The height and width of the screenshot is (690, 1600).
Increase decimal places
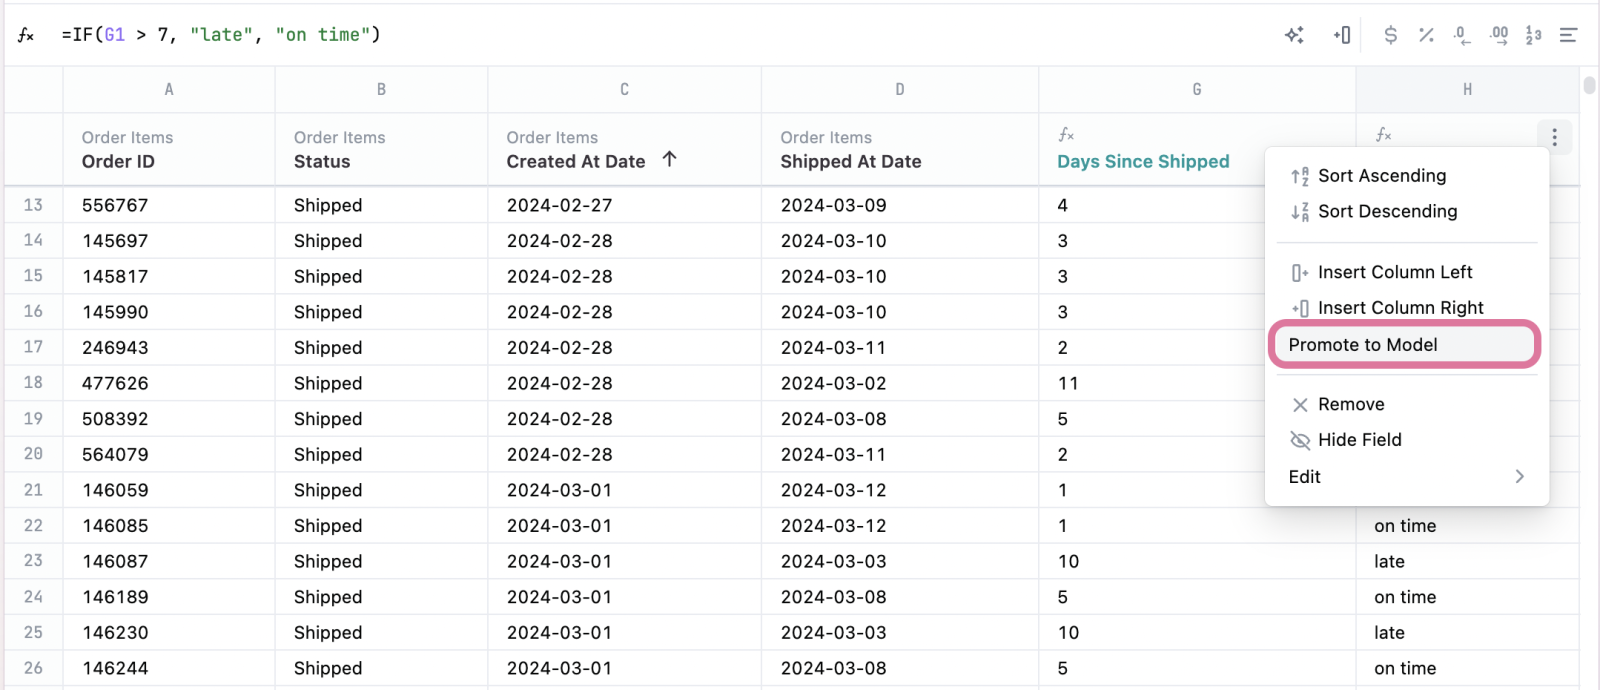(1498, 35)
